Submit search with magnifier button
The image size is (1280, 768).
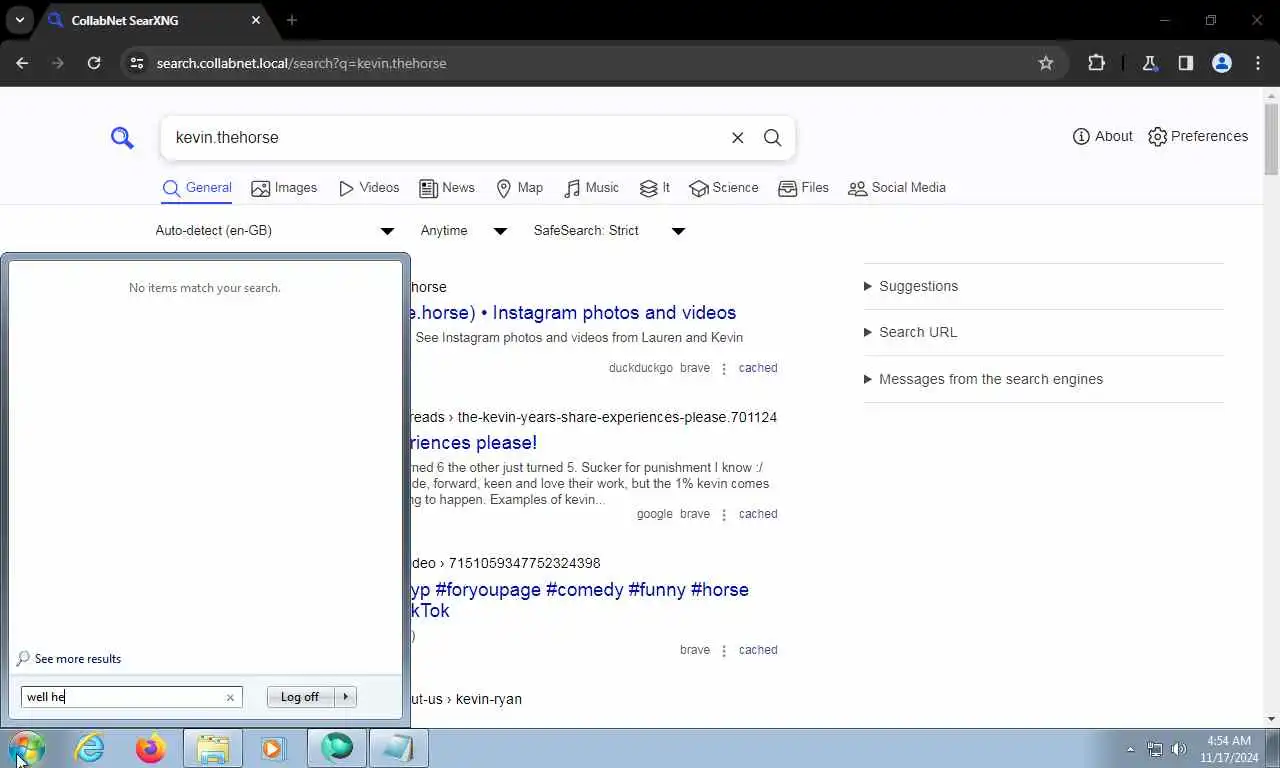coord(772,138)
